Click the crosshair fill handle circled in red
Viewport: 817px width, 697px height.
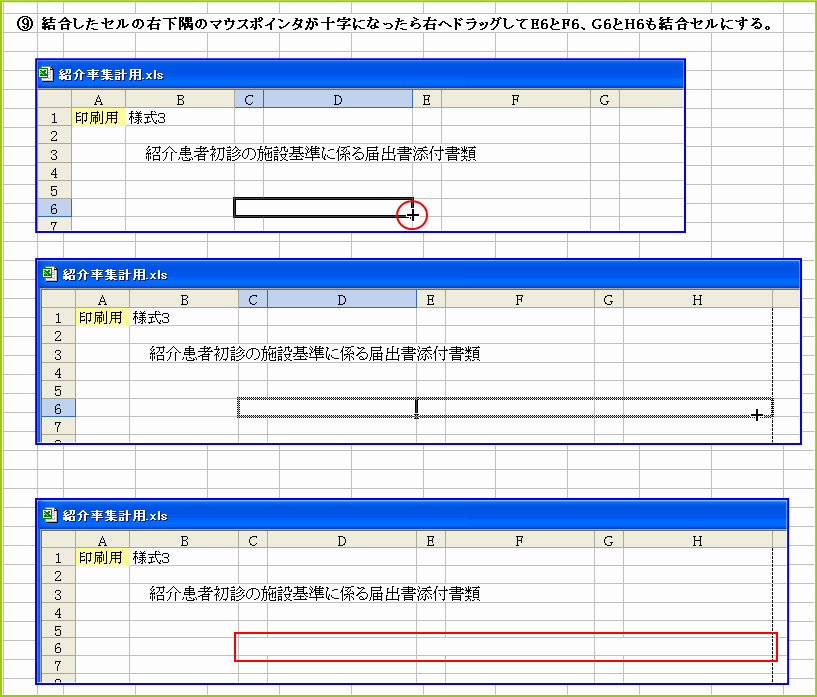410,214
